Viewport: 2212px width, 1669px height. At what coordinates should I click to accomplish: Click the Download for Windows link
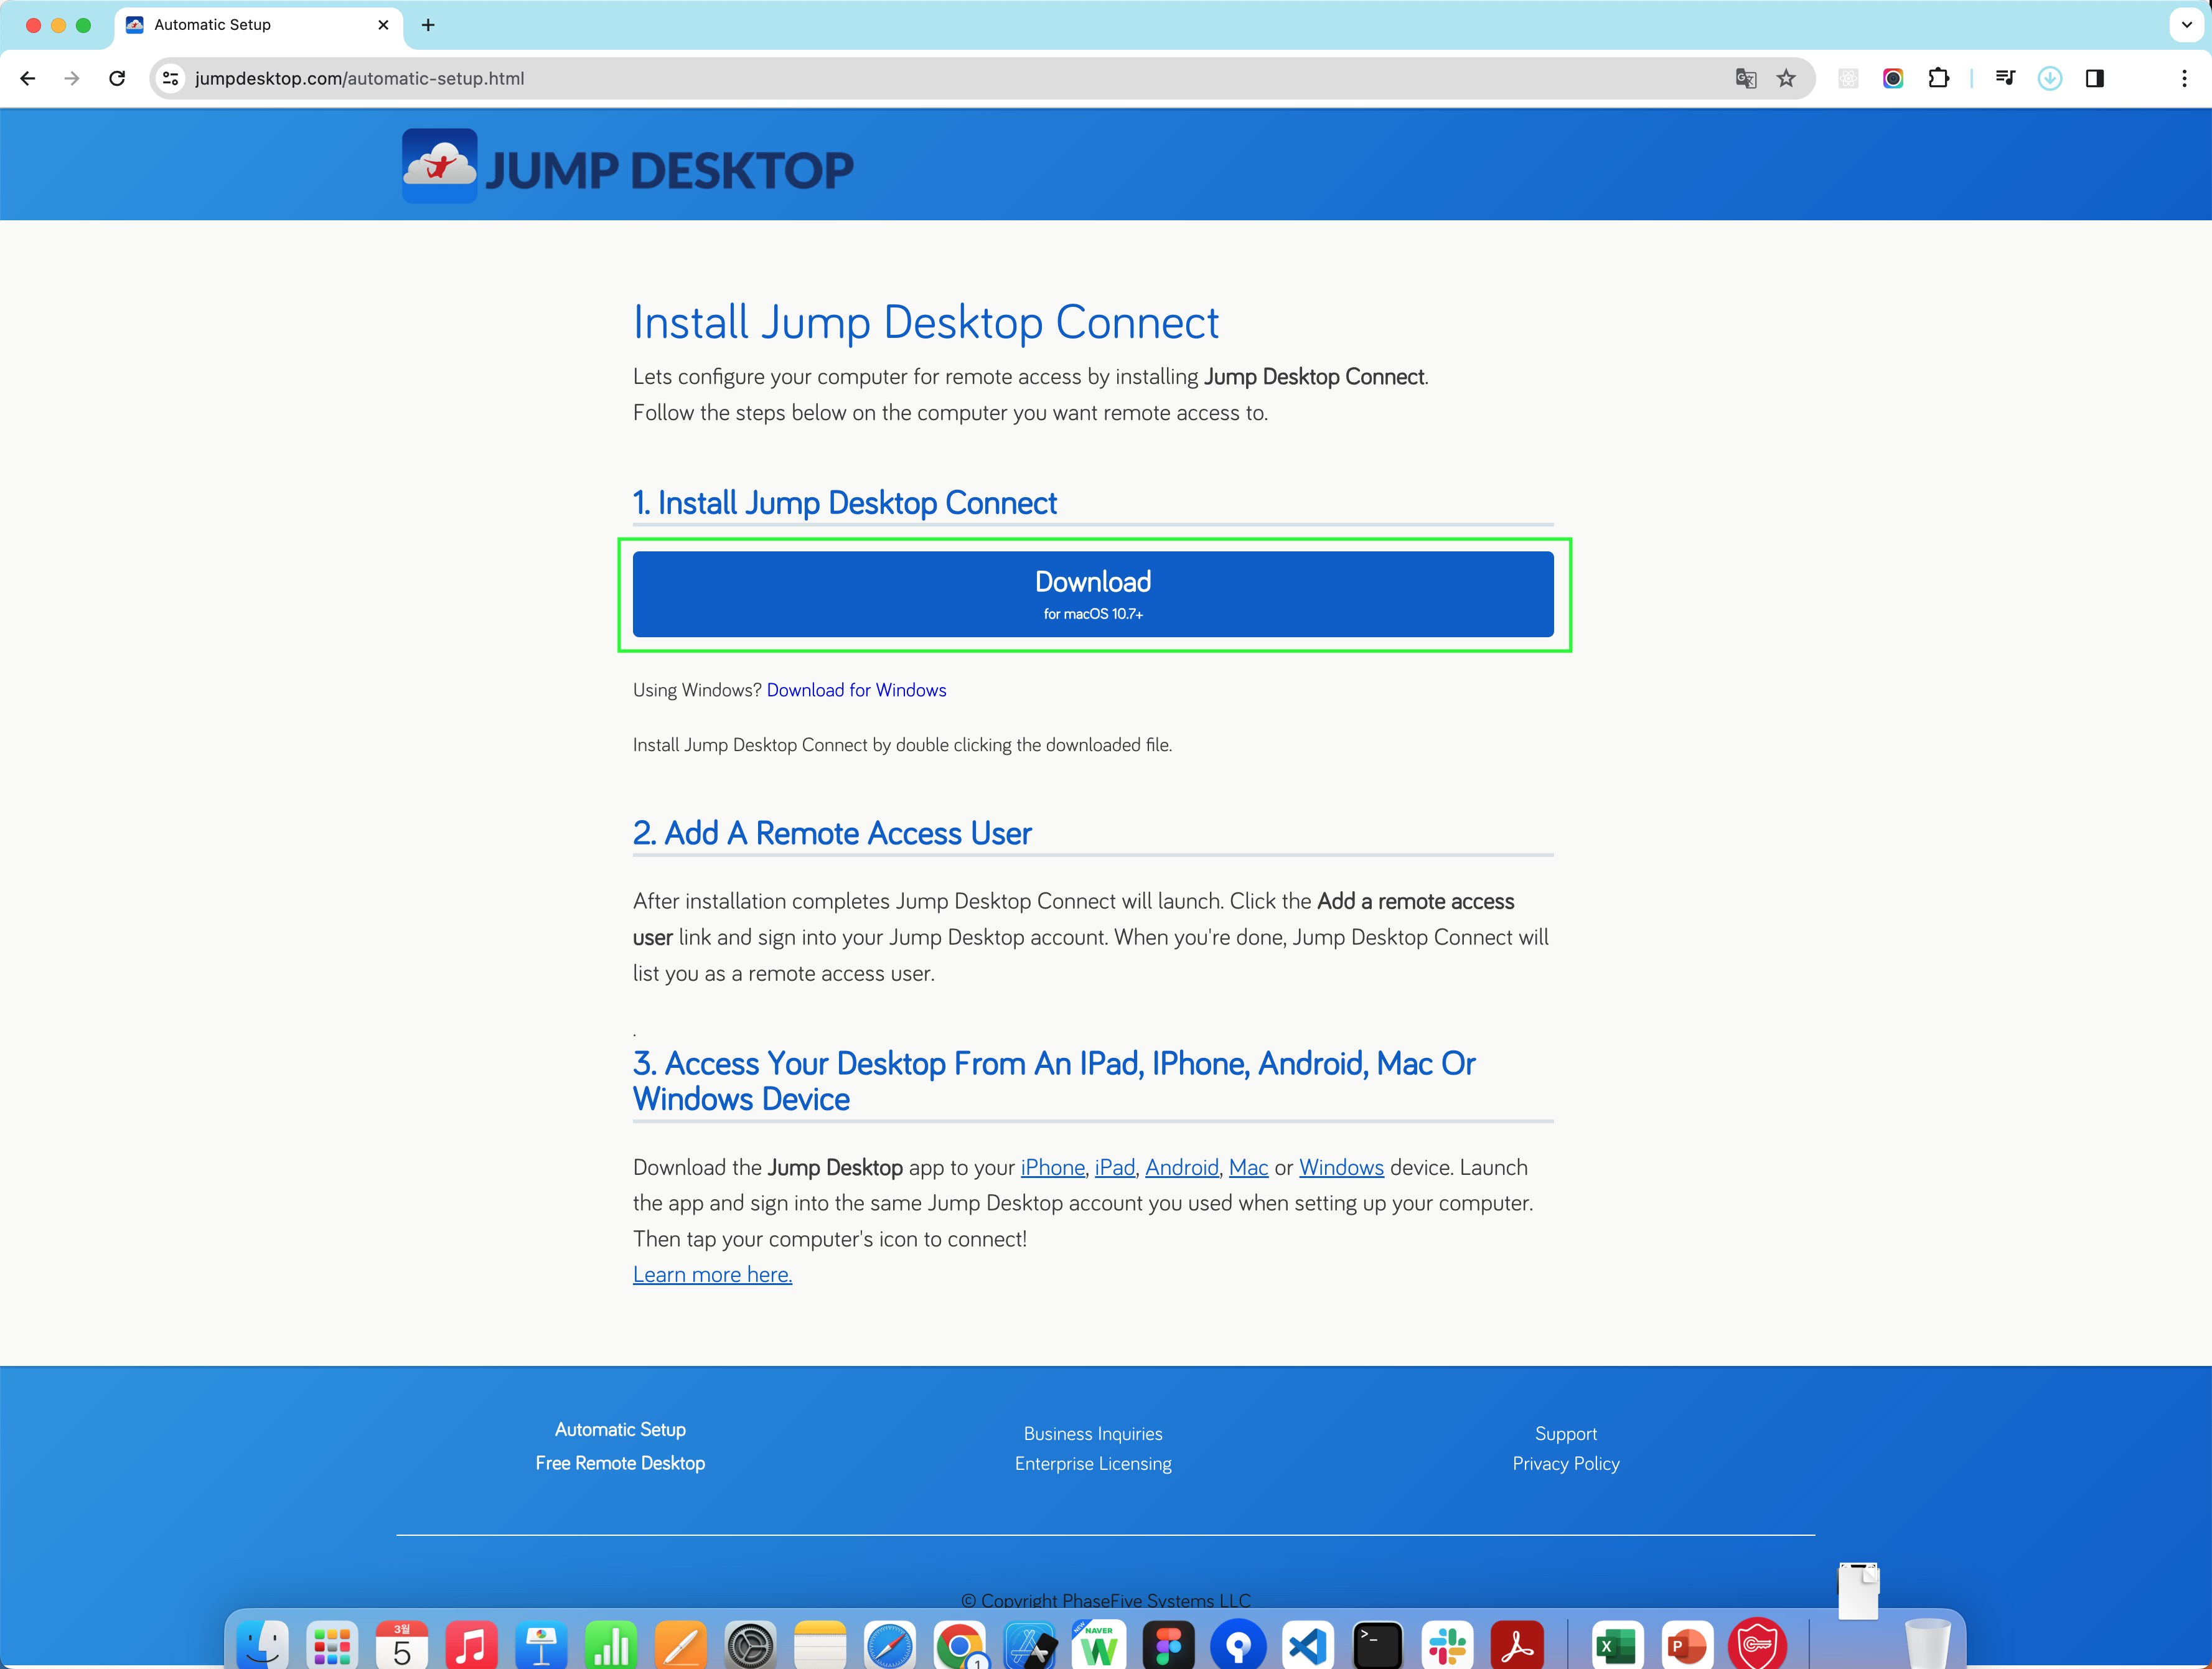tap(856, 690)
